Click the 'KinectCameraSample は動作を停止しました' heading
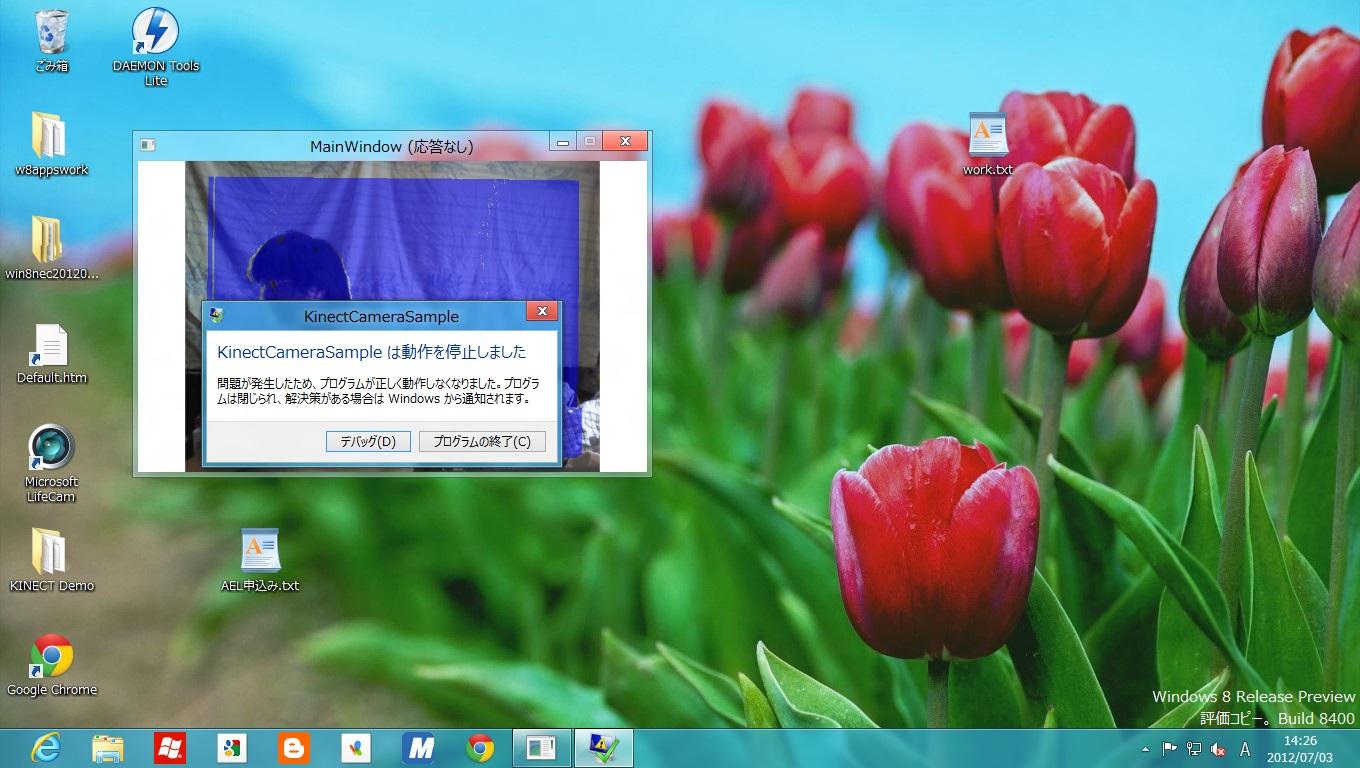This screenshot has height=768, width=1360. coord(372,352)
